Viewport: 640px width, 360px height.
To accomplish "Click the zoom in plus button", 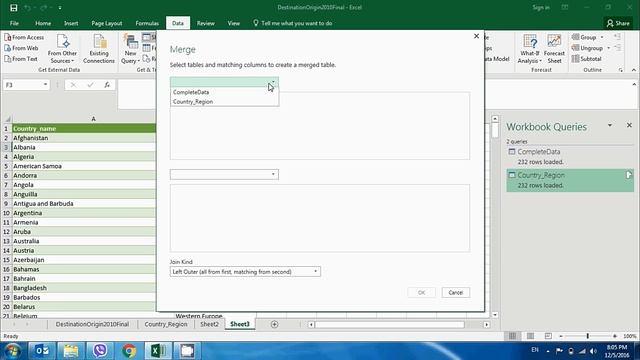I will pyautogui.click(x=615, y=336).
